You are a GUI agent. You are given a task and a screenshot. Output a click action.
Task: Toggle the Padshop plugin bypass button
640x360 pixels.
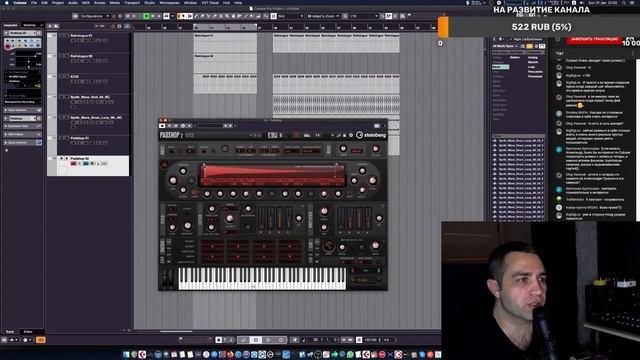pos(162,126)
